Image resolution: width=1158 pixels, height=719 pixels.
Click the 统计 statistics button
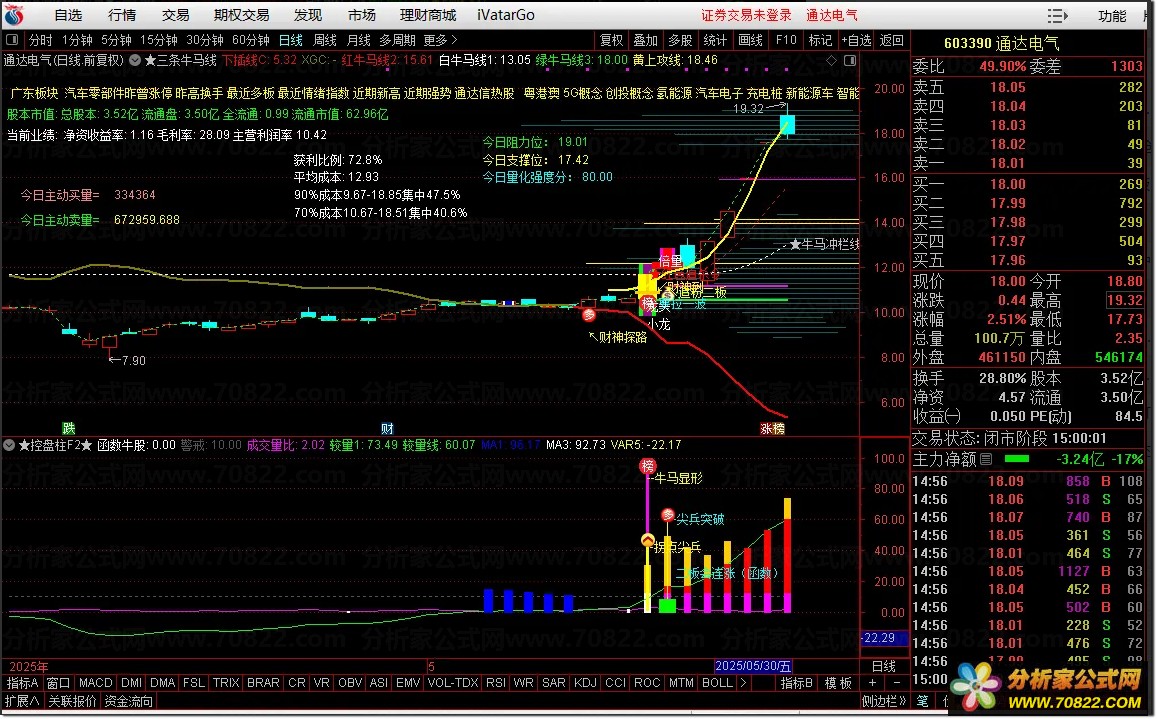pyautogui.click(x=715, y=40)
